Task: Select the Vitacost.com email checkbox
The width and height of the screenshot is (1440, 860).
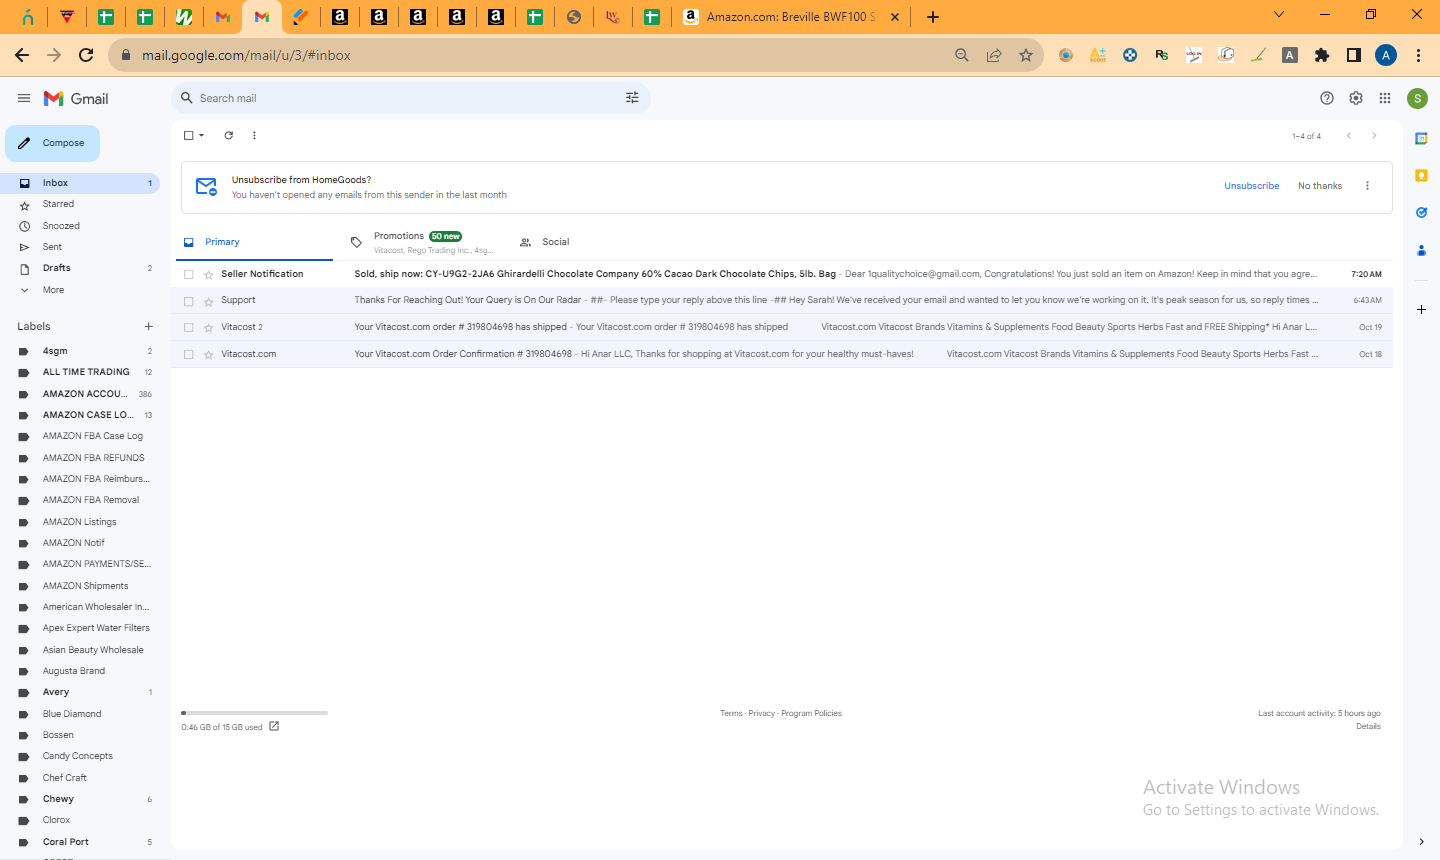Action: click(x=188, y=354)
